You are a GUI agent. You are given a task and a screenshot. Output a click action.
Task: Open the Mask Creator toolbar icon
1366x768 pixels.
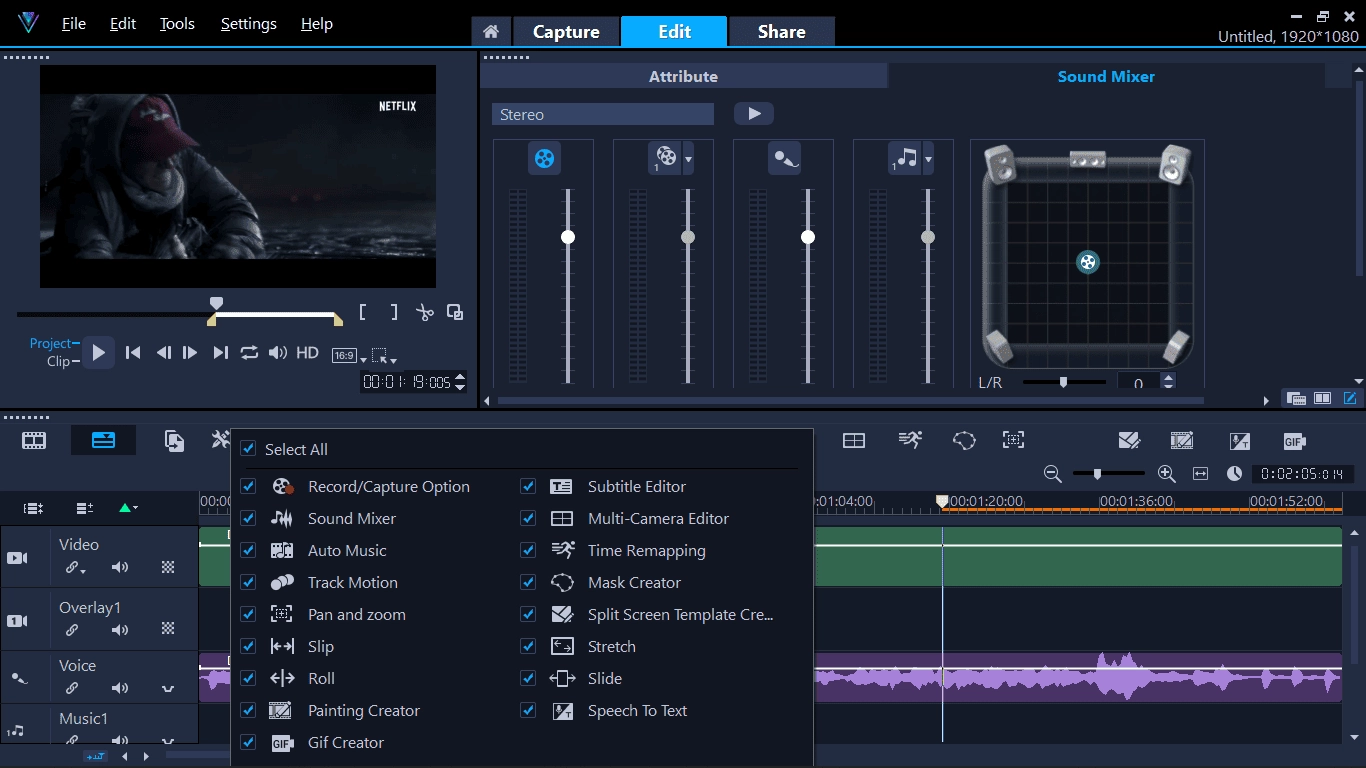pyautogui.click(x=964, y=440)
